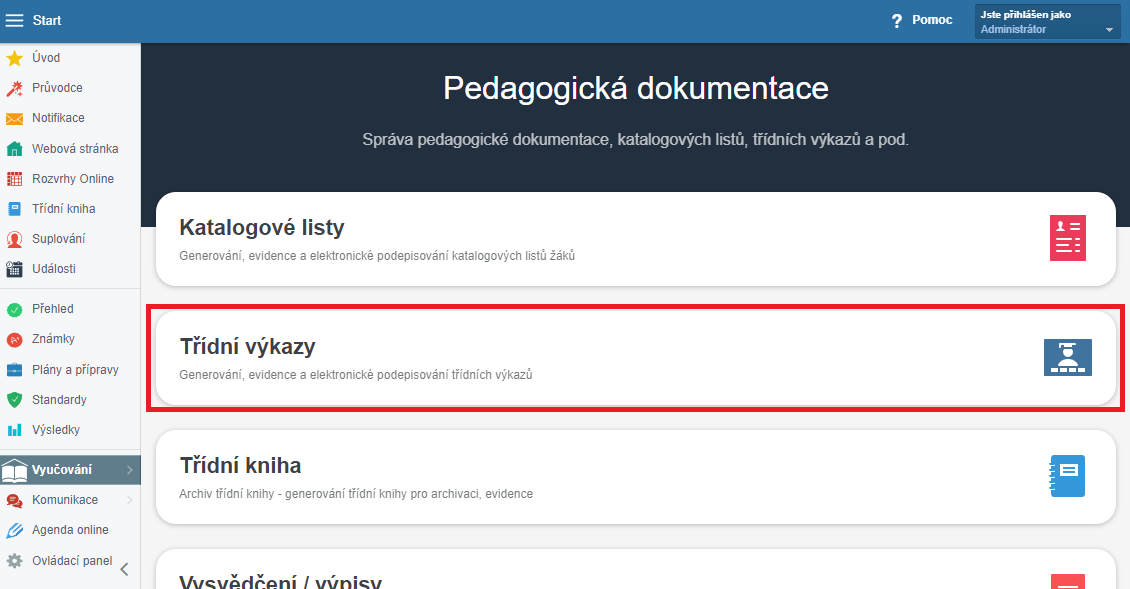Expand the Komunikace submenu chevron
Screen dimensions: 1130x589
(130, 500)
